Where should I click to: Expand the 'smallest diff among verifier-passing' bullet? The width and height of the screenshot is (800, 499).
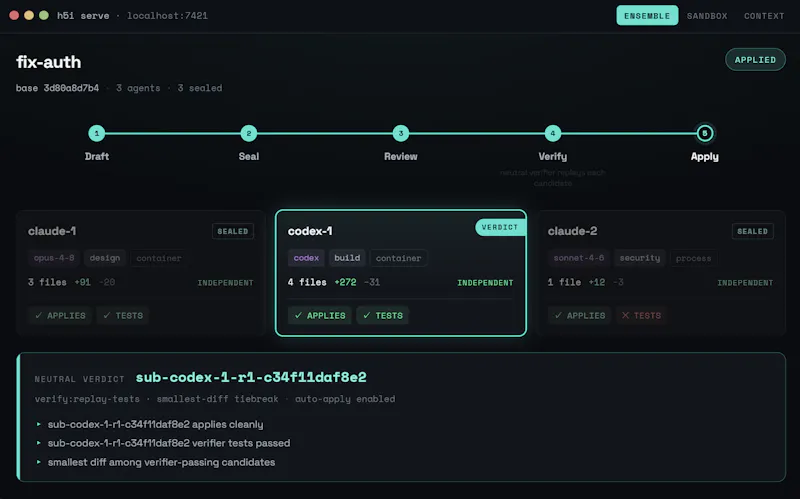[161, 462]
